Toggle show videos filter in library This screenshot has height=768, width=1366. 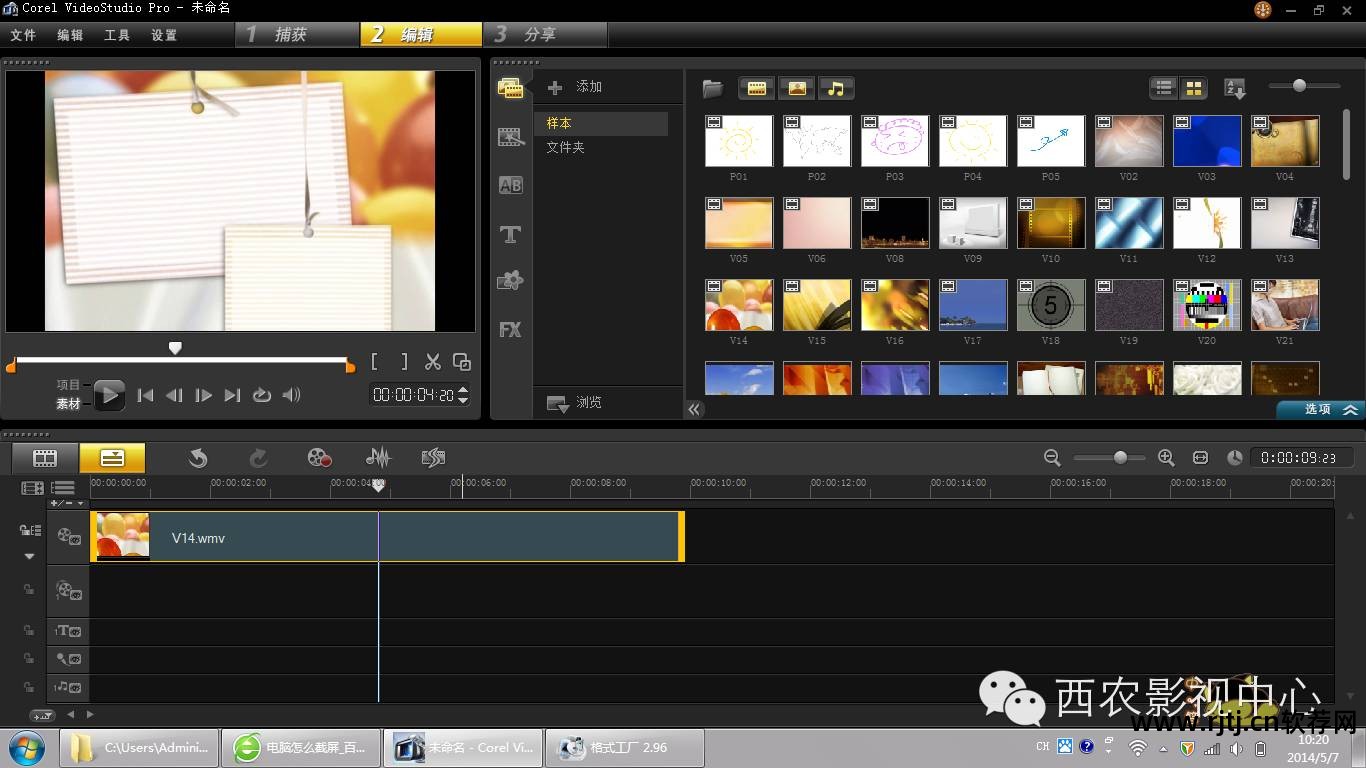pos(757,88)
